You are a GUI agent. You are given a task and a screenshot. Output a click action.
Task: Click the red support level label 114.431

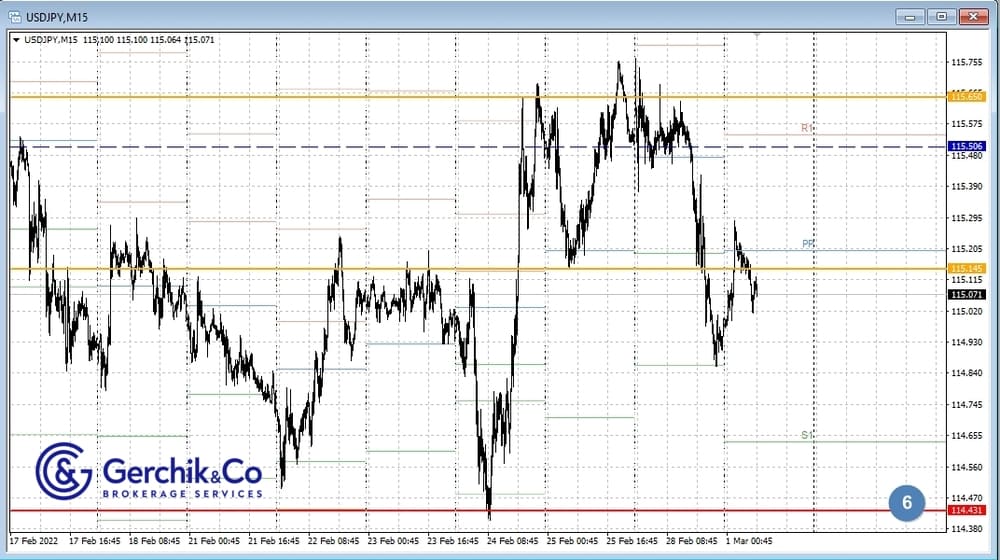[967, 511]
